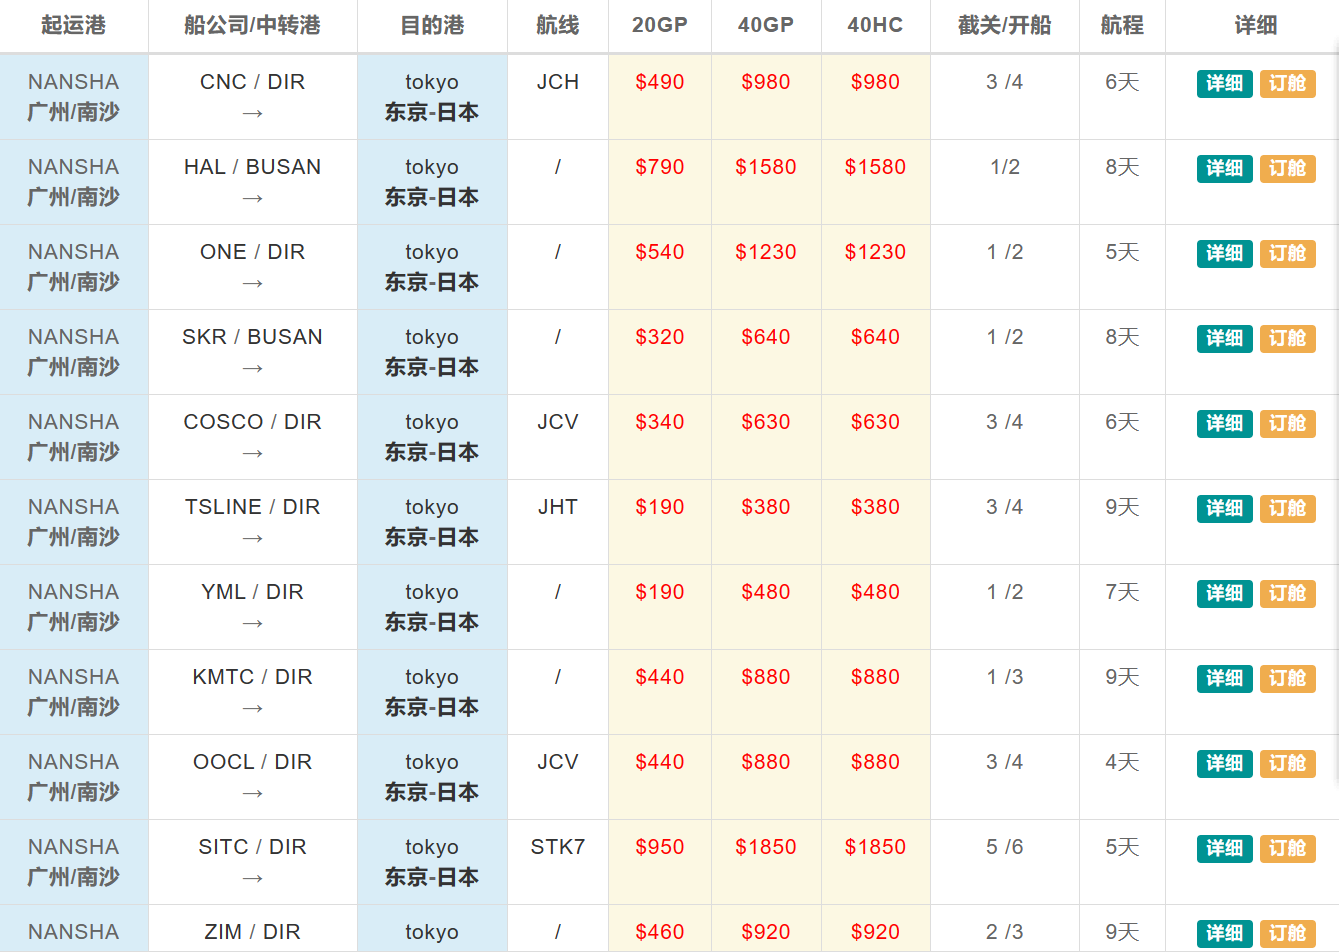This screenshot has width=1339, height=952.
Task: Click the arrow under HAL / BUSAN
Action: pos(252,196)
